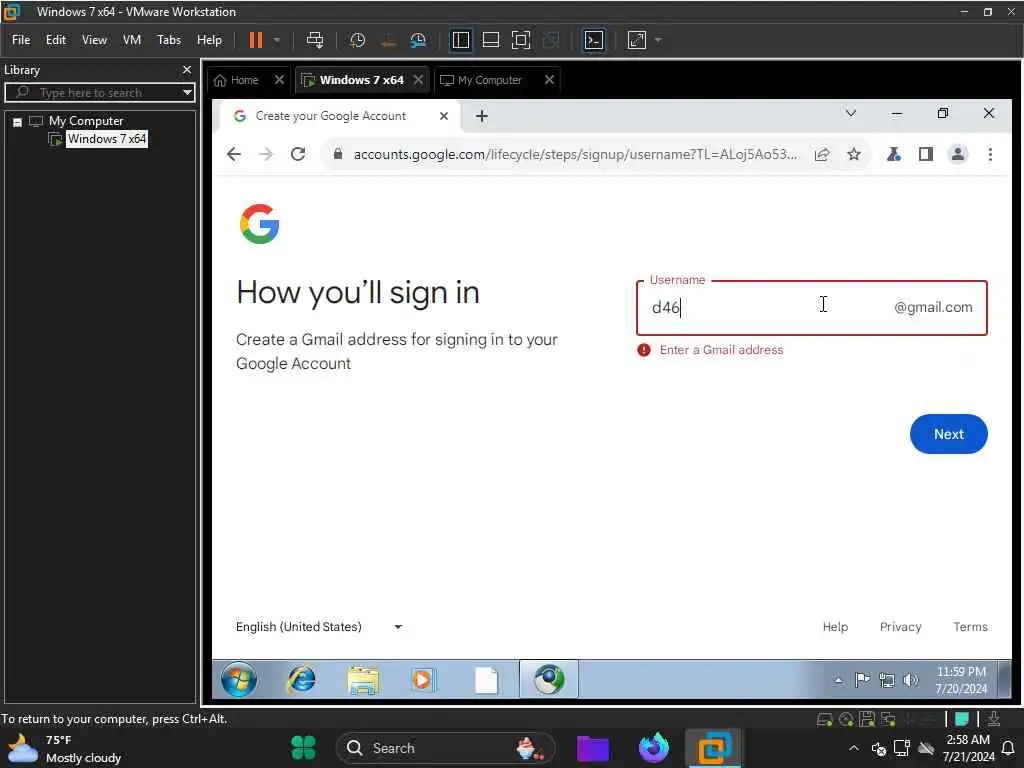The width and height of the screenshot is (1024, 768).
Task: Open the power options dropdown beside pause
Action: tap(277, 40)
